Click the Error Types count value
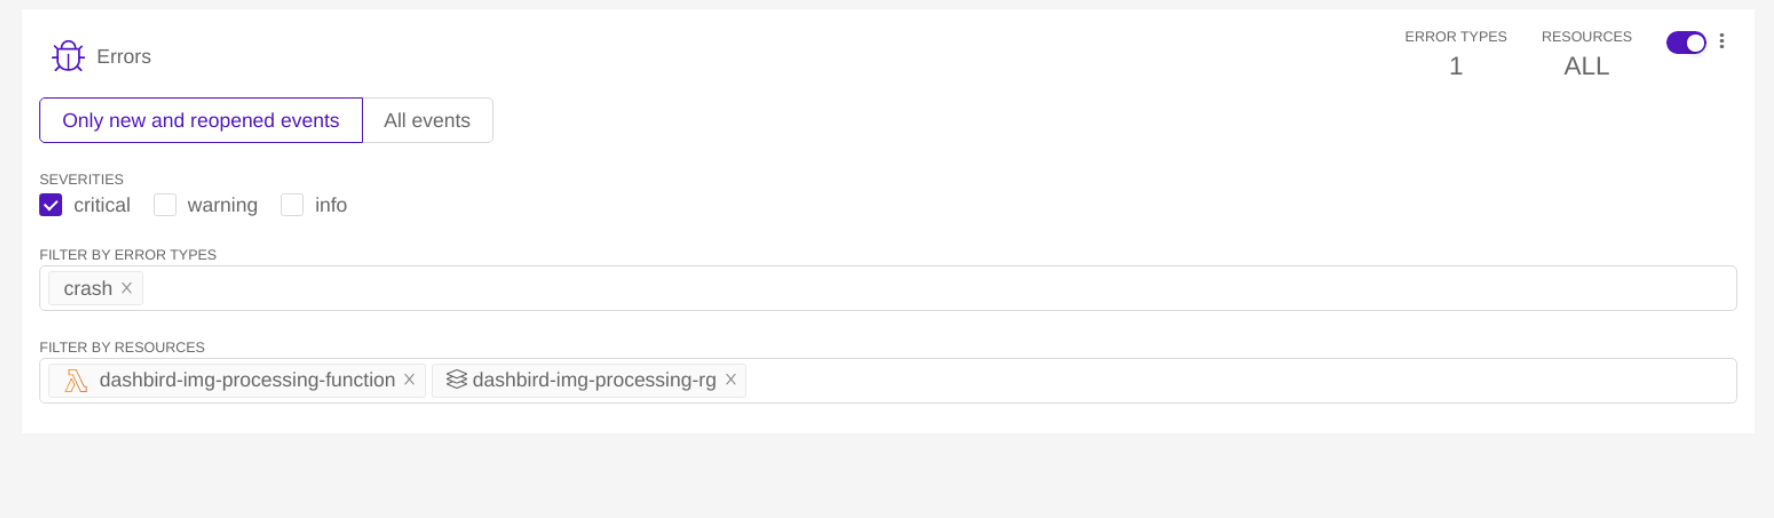Viewport: 1774px width, 518px height. (x=1455, y=66)
